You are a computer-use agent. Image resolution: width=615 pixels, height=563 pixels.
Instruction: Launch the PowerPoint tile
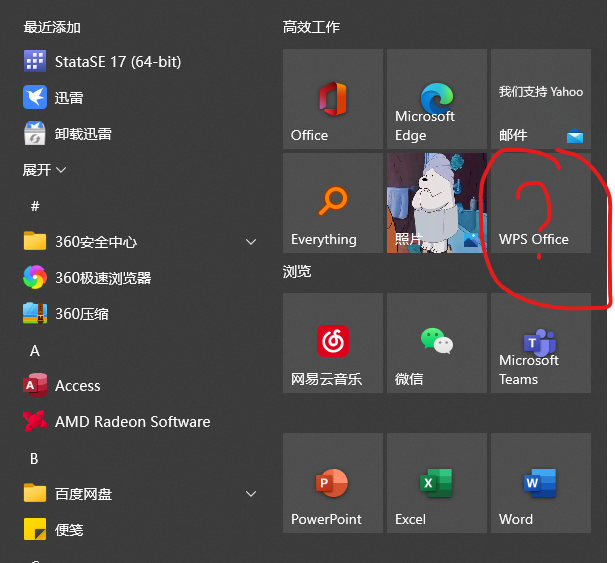(333, 483)
